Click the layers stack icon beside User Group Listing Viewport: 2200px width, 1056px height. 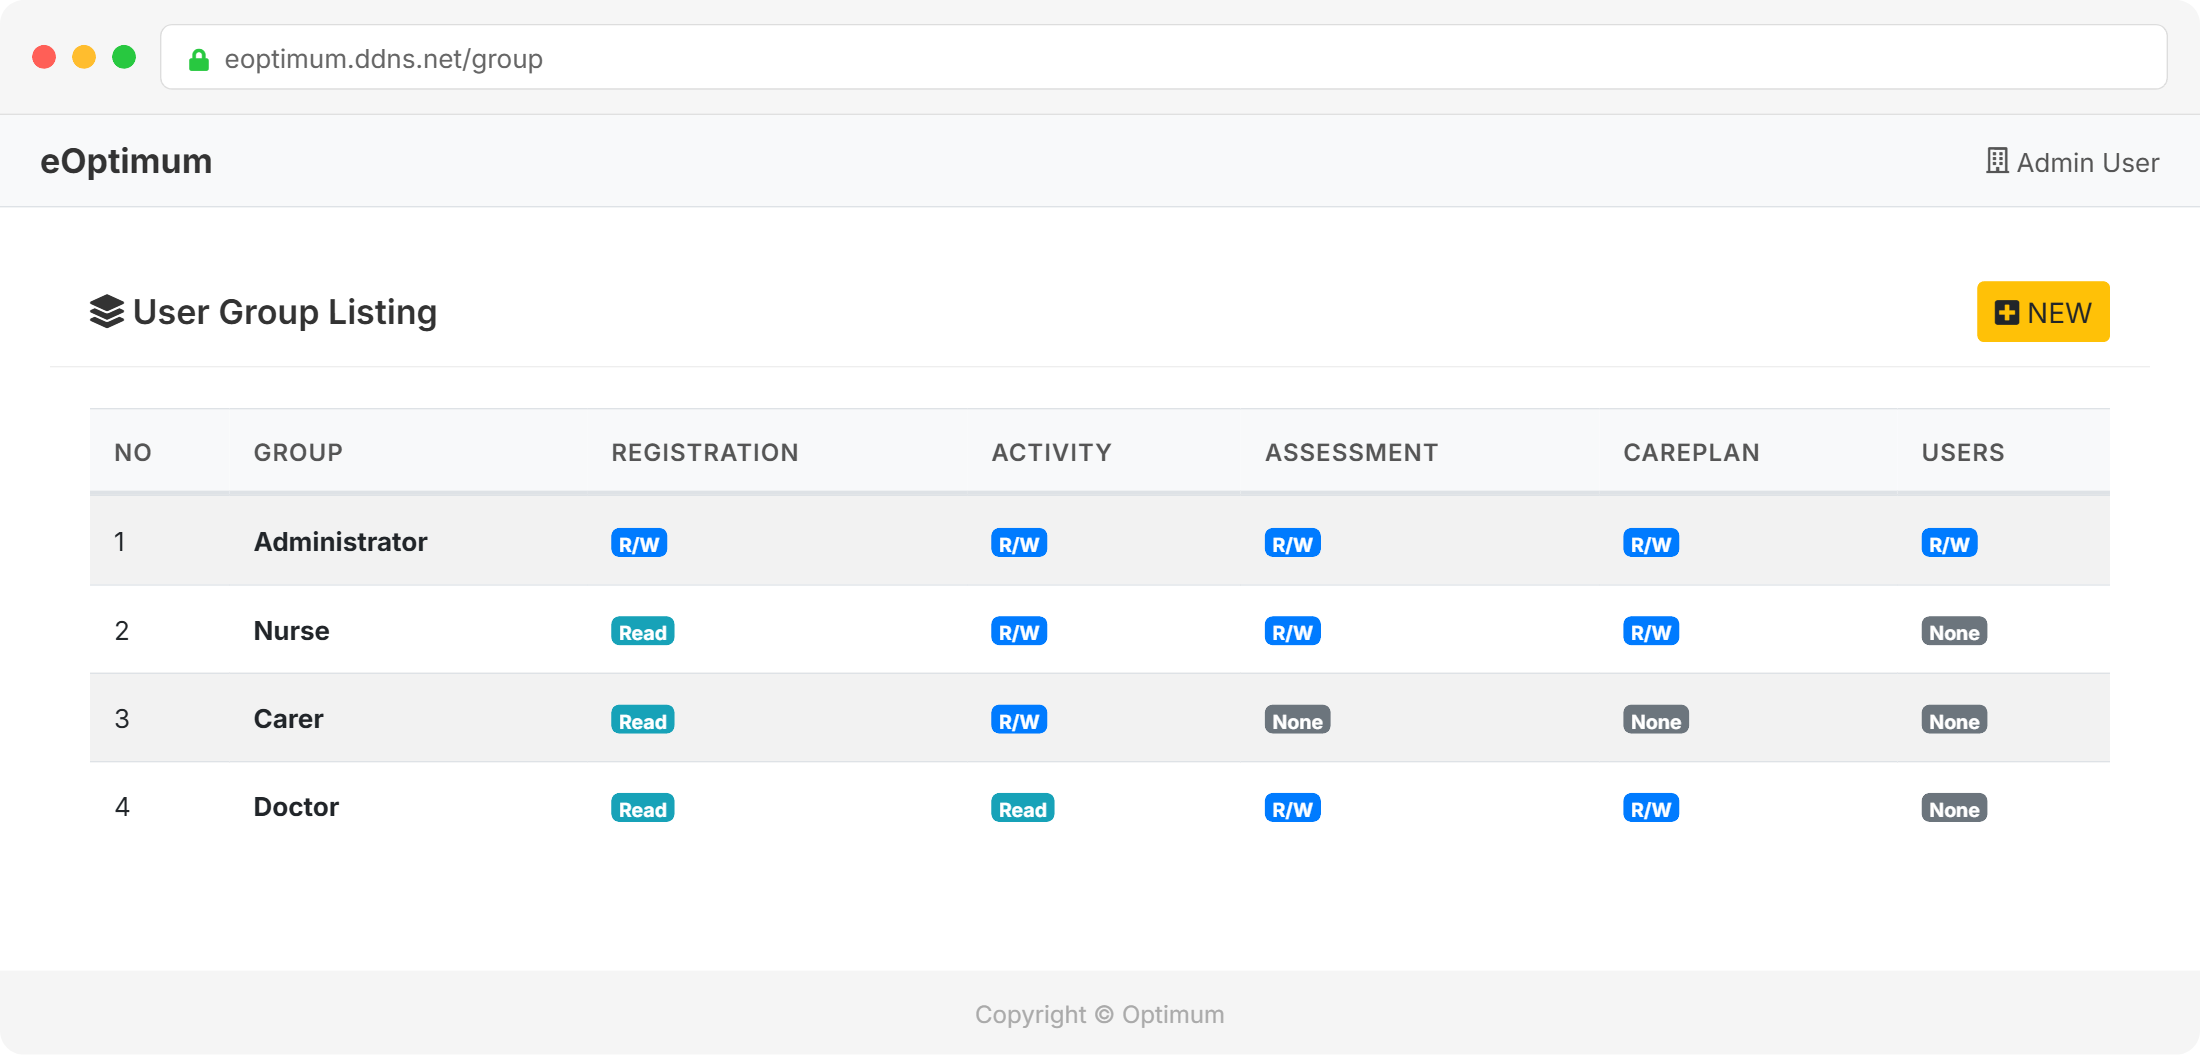(x=107, y=312)
